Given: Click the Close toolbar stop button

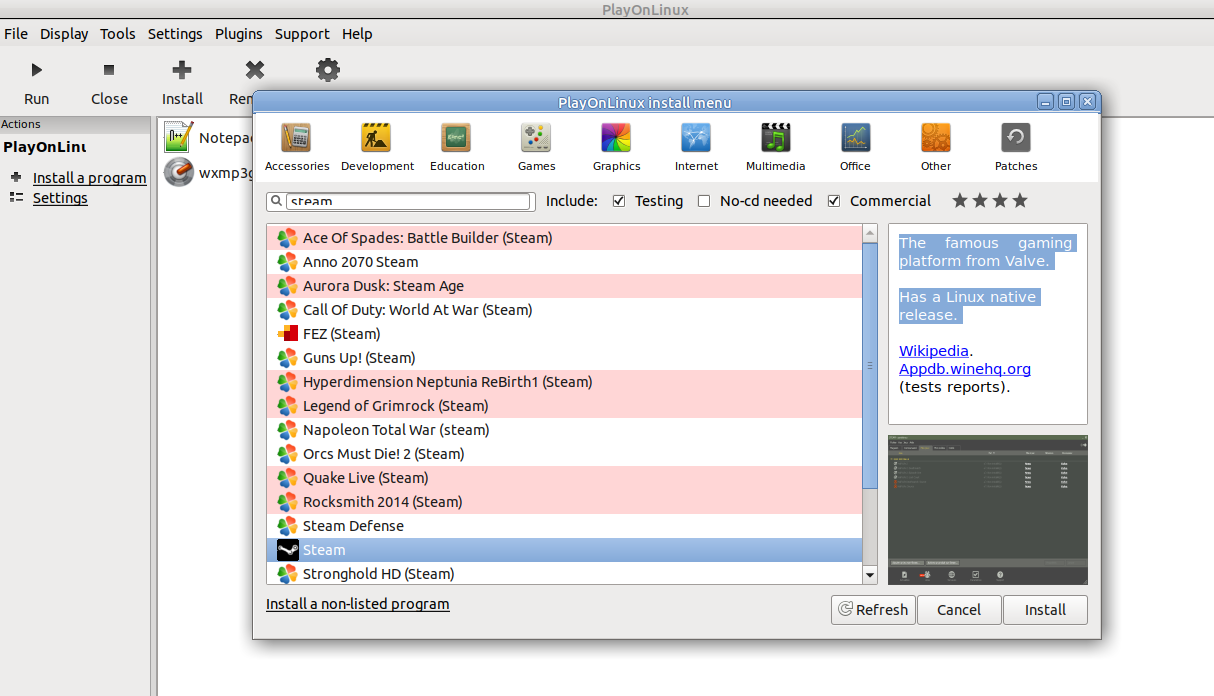Looking at the screenshot, I should pos(109,83).
